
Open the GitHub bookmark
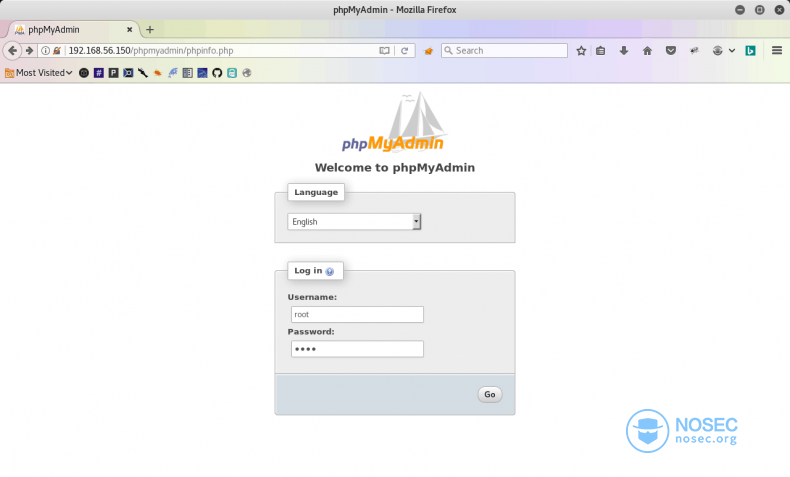pyautogui.click(x=217, y=73)
